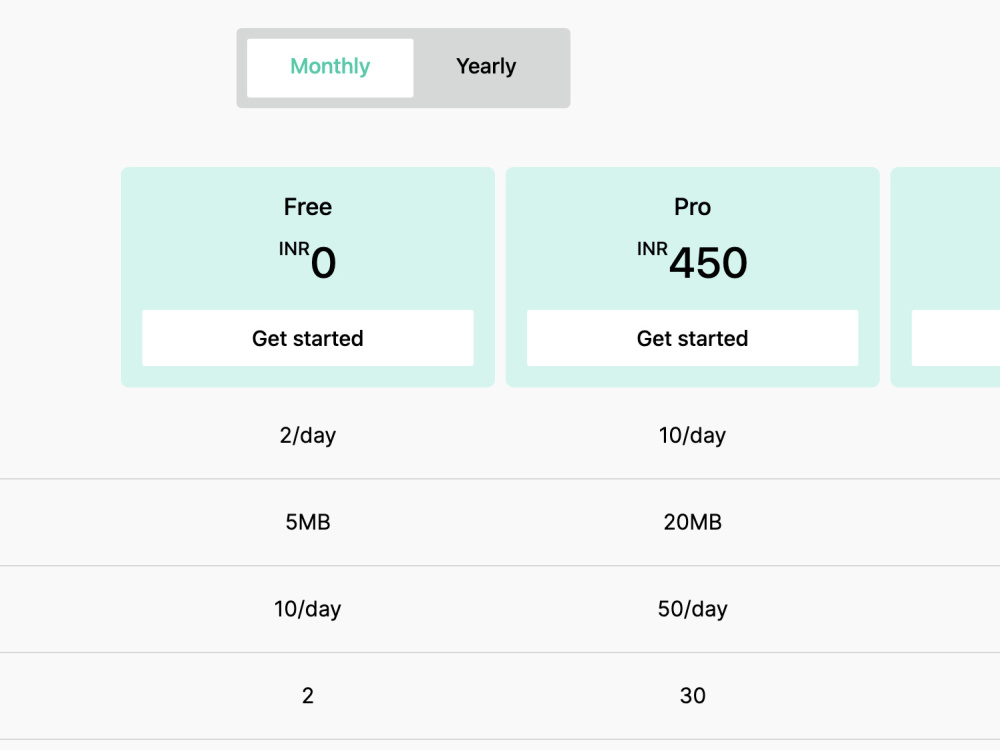The width and height of the screenshot is (1000, 750).
Task: Switch billing to Yearly
Action: 486,66
